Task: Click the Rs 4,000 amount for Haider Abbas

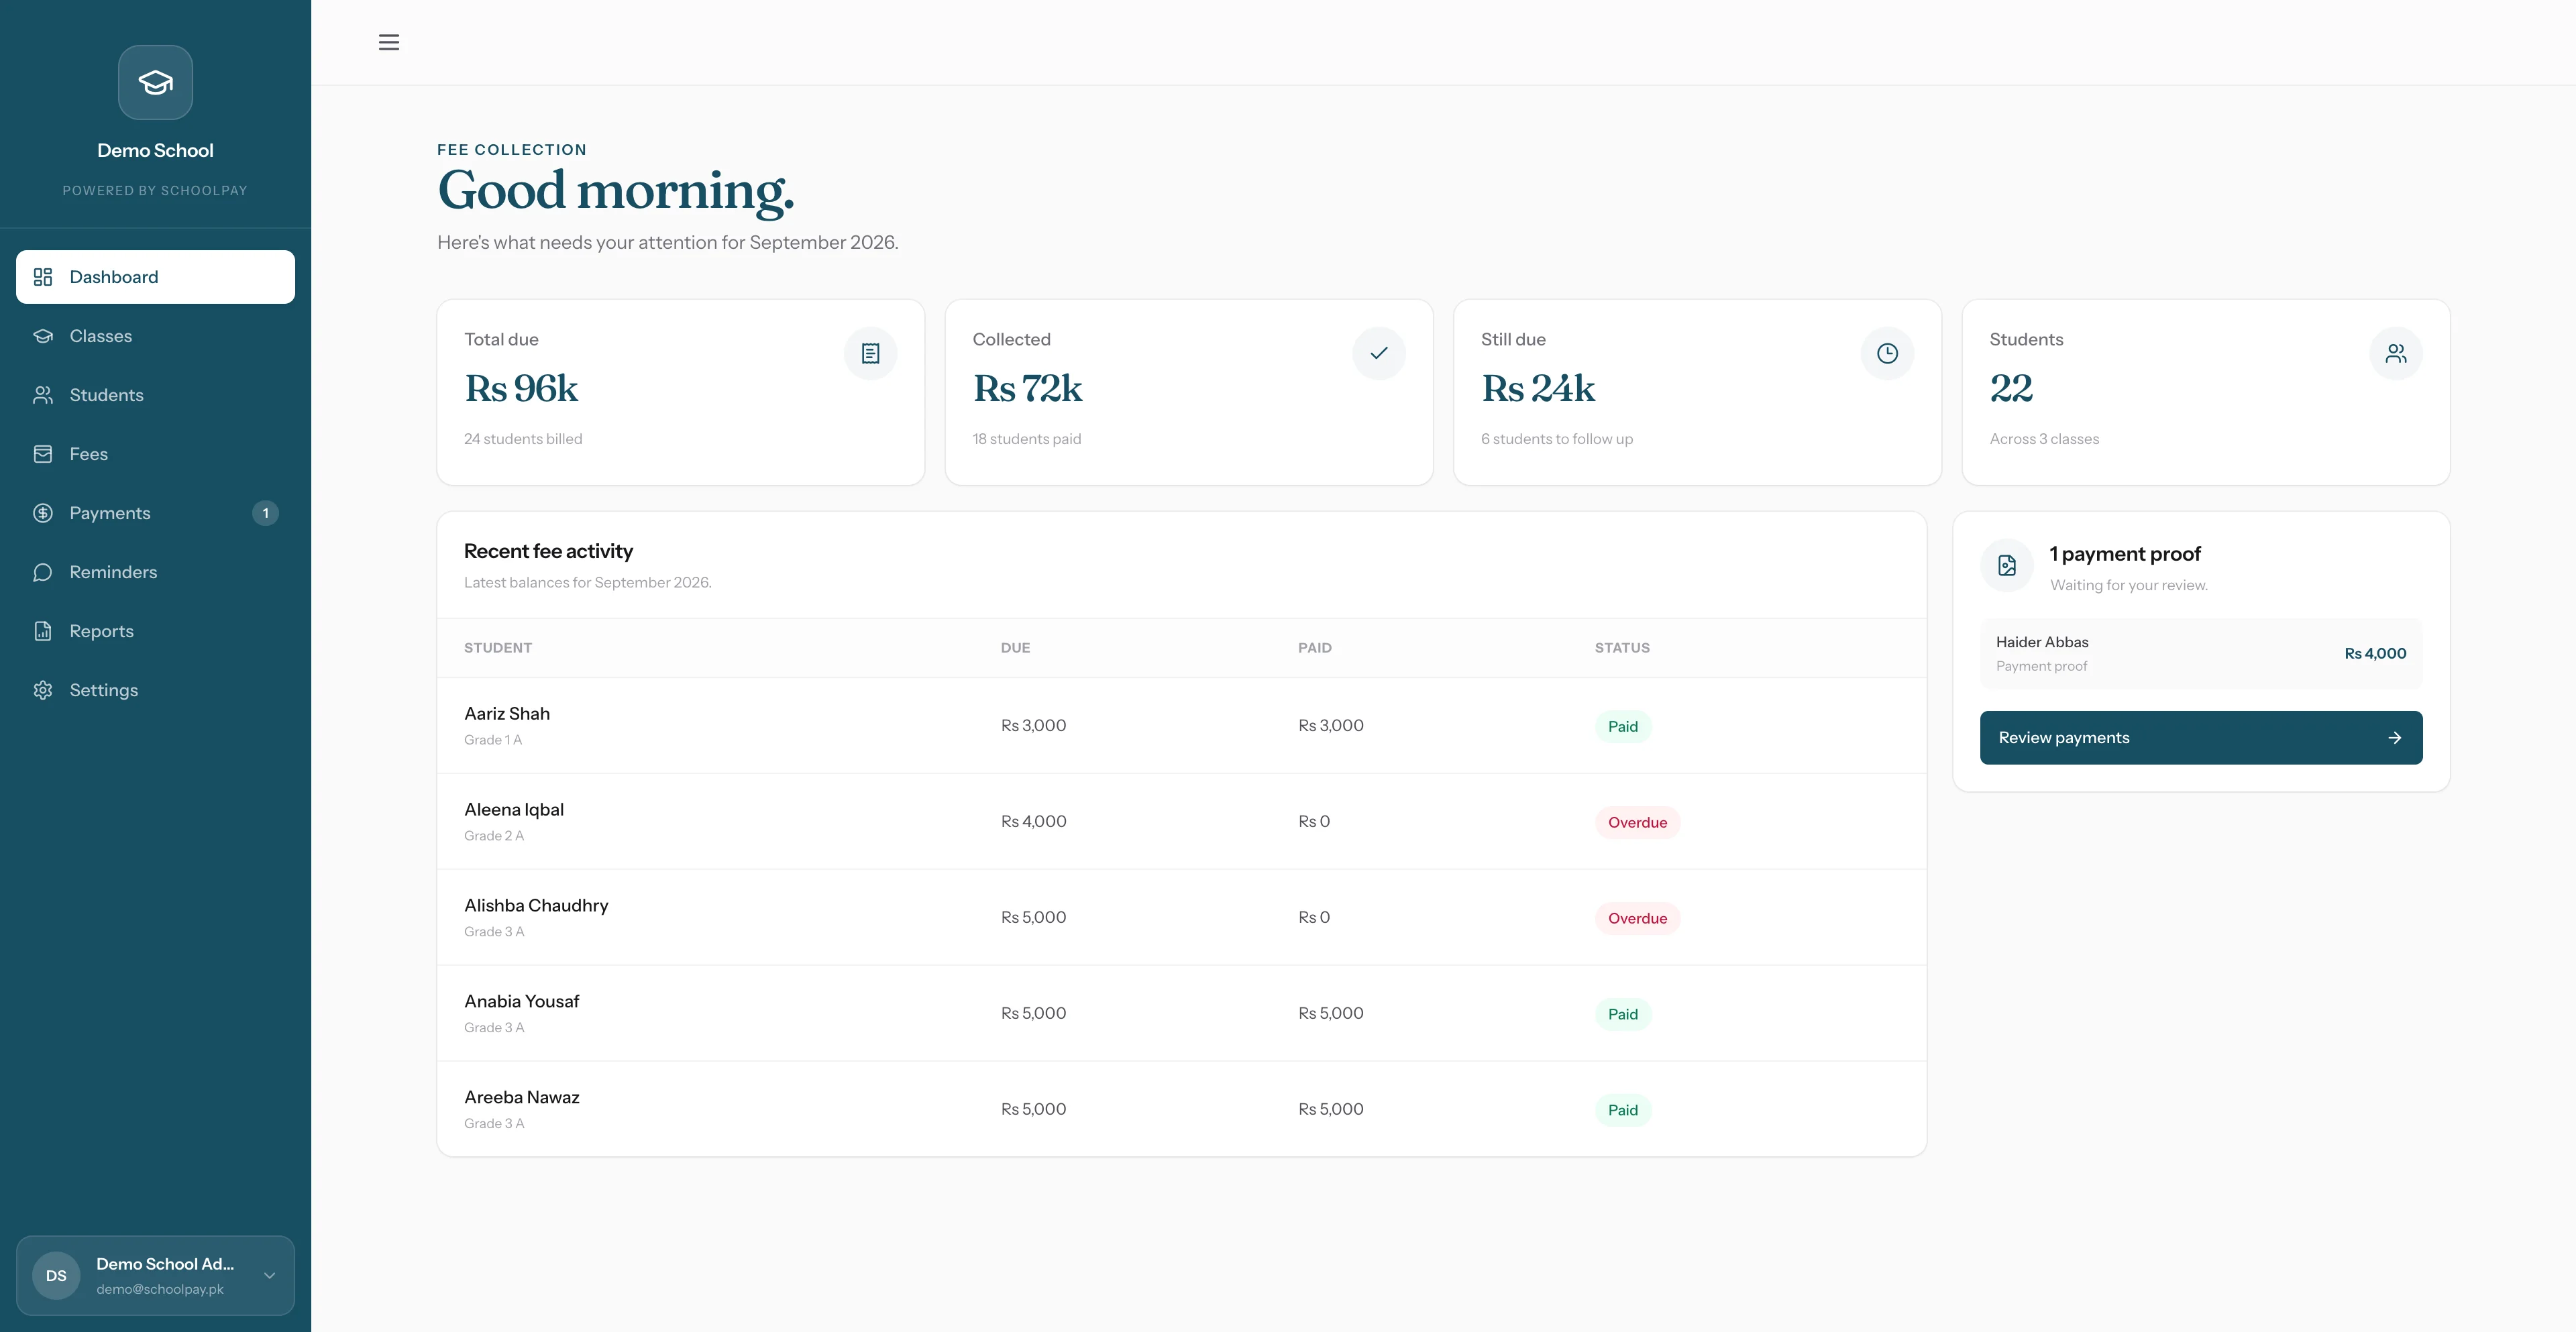Action: [2375, 654]
